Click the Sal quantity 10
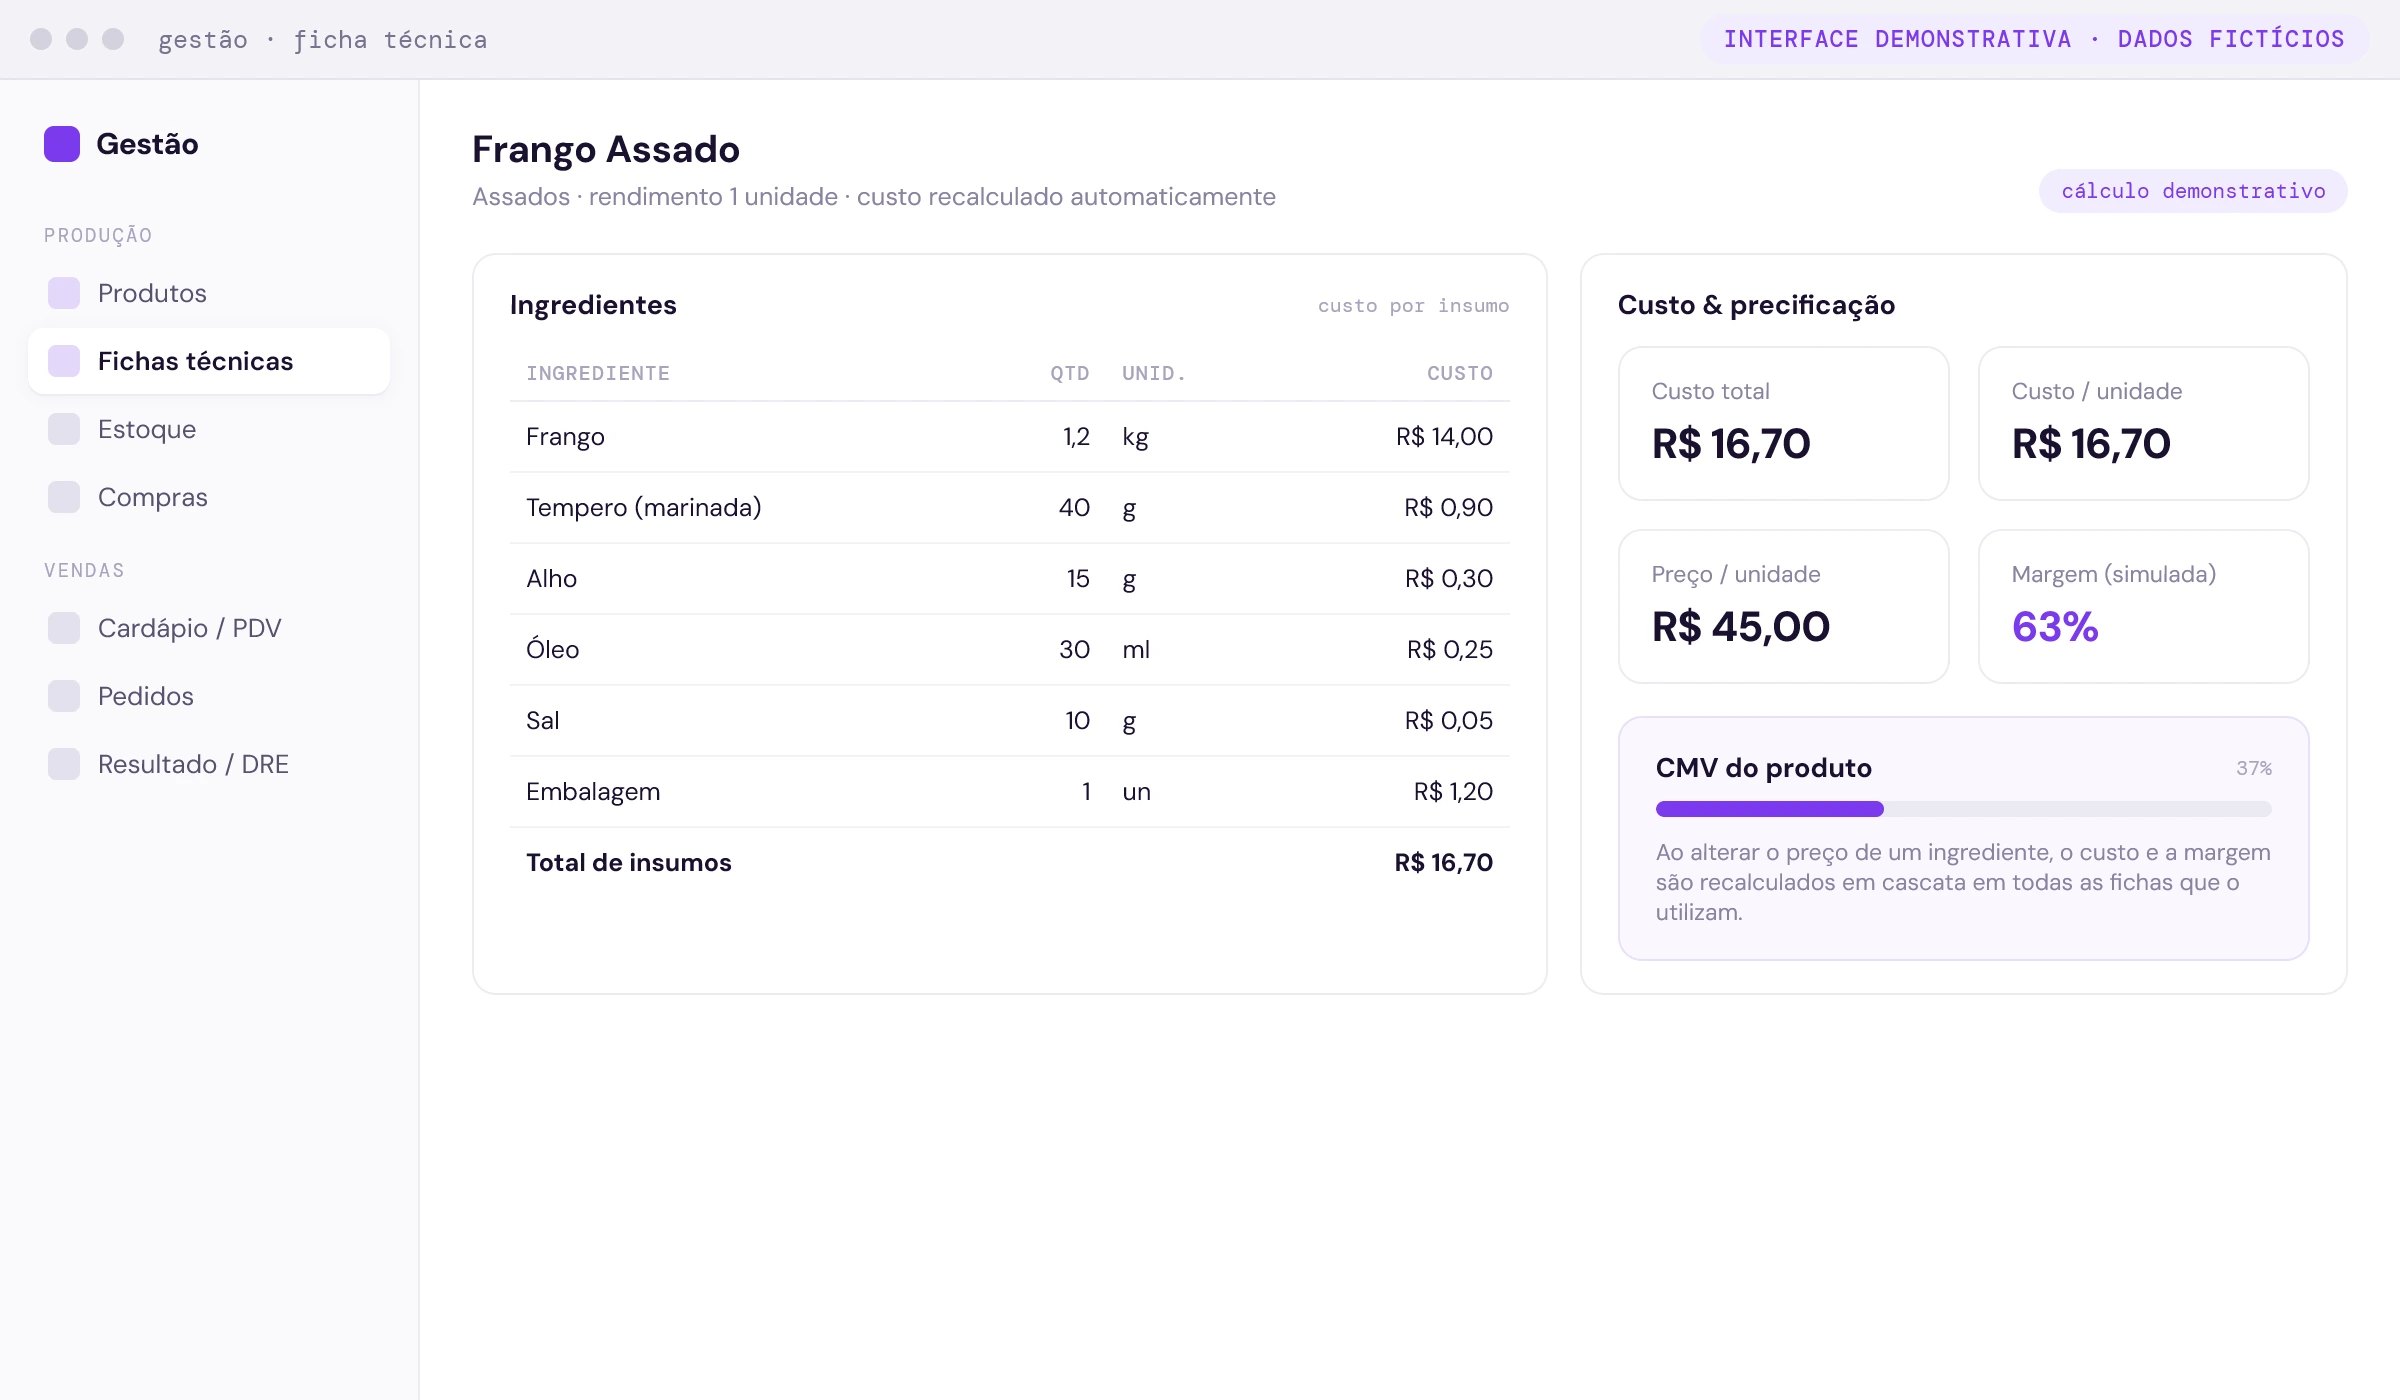Viewport: 2400px width, 1400px height. [x=1077, y=721]
